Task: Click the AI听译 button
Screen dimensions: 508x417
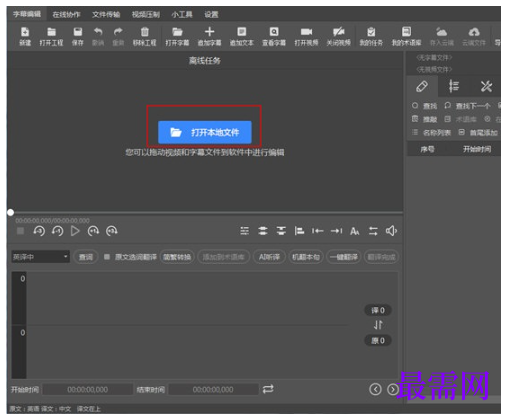Action: tap(269, 257)
